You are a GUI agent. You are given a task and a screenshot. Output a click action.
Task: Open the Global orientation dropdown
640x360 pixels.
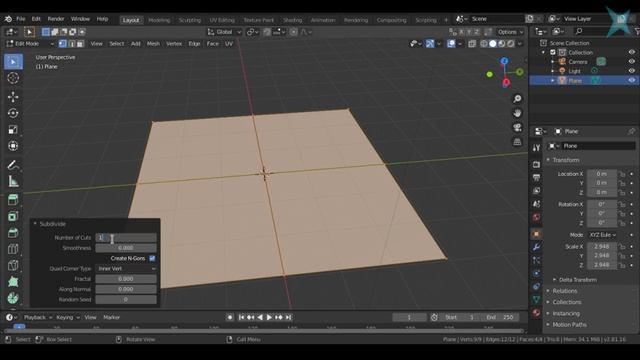(224, 32)
